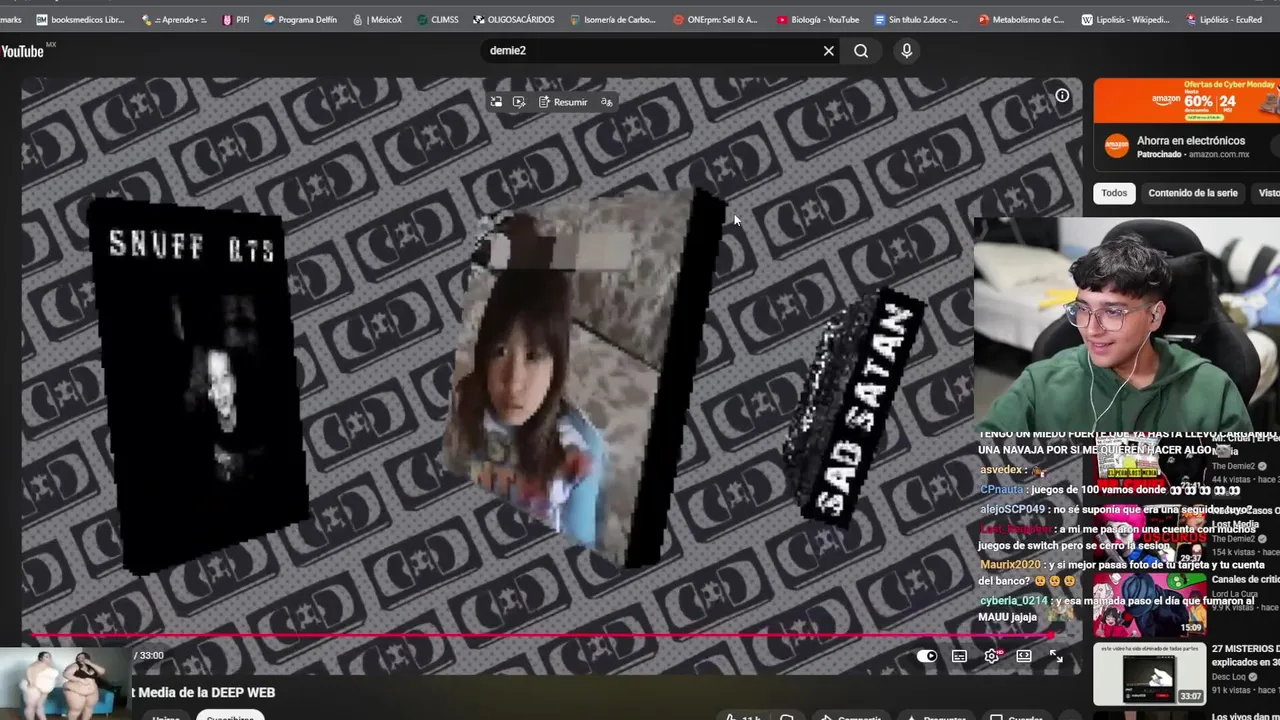Select 'Contenido de la serie' chip
The image size is (1280, 720).
coord(1192,193)
